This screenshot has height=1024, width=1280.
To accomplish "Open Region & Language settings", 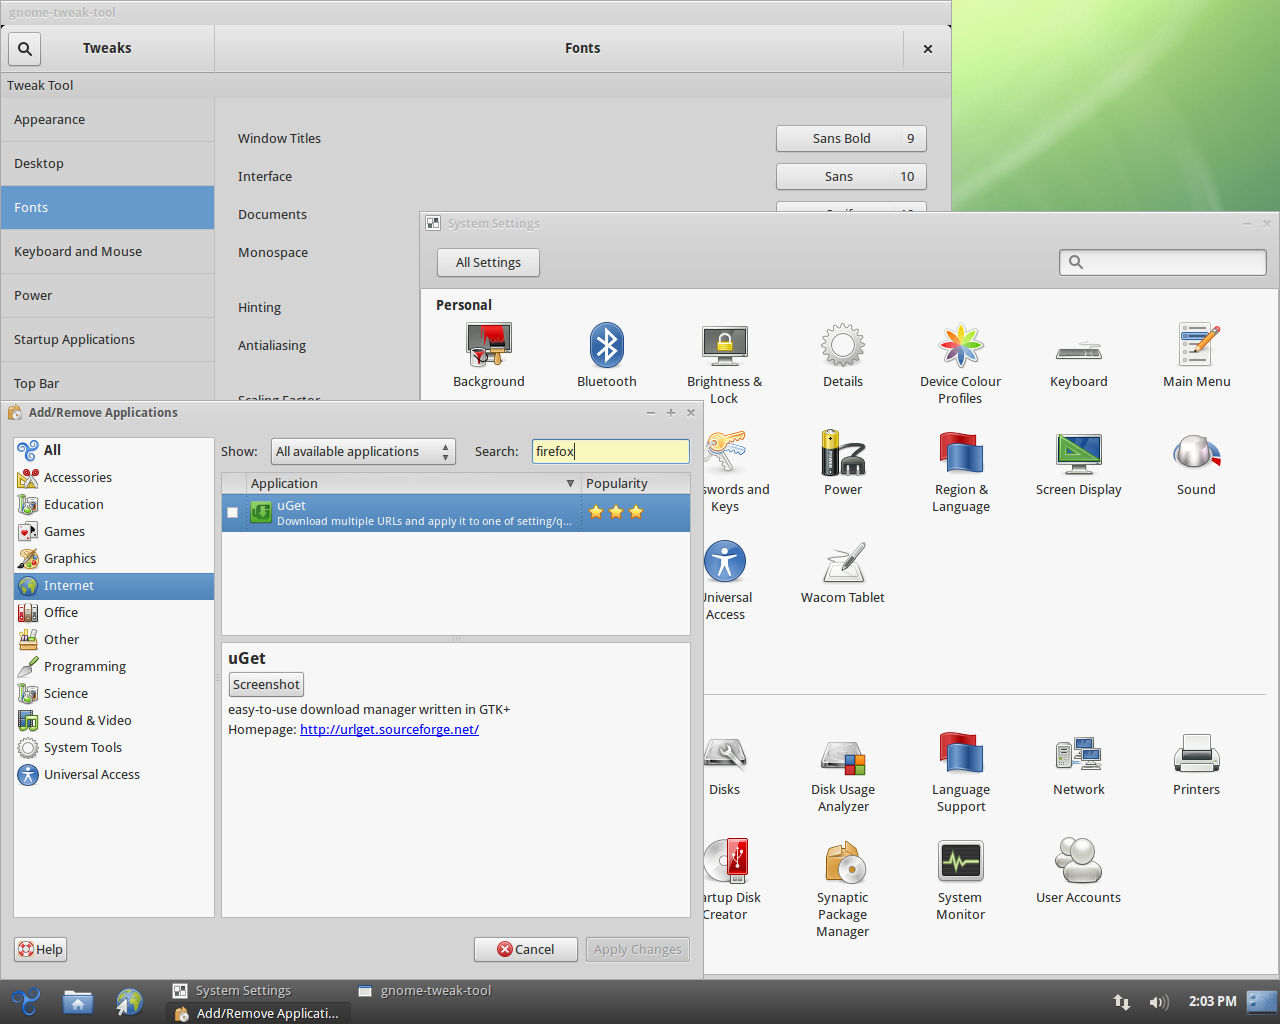I will click(x=961, y=454).
